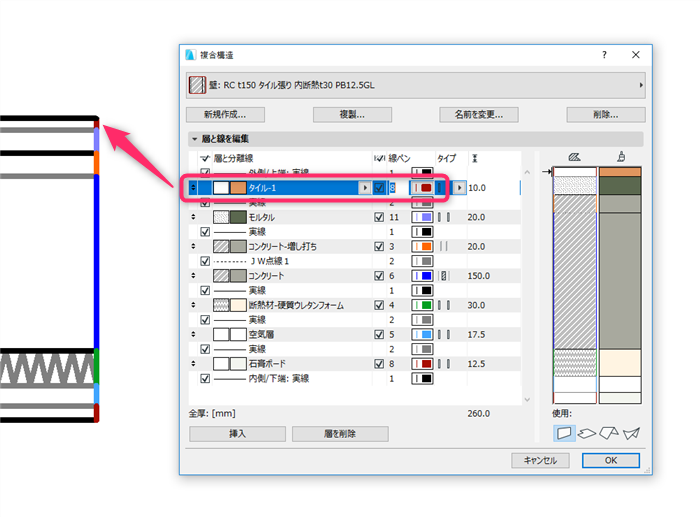Click the 空気層 light blue pen swatch
700x517 pixels.
[x=422, y=334]
